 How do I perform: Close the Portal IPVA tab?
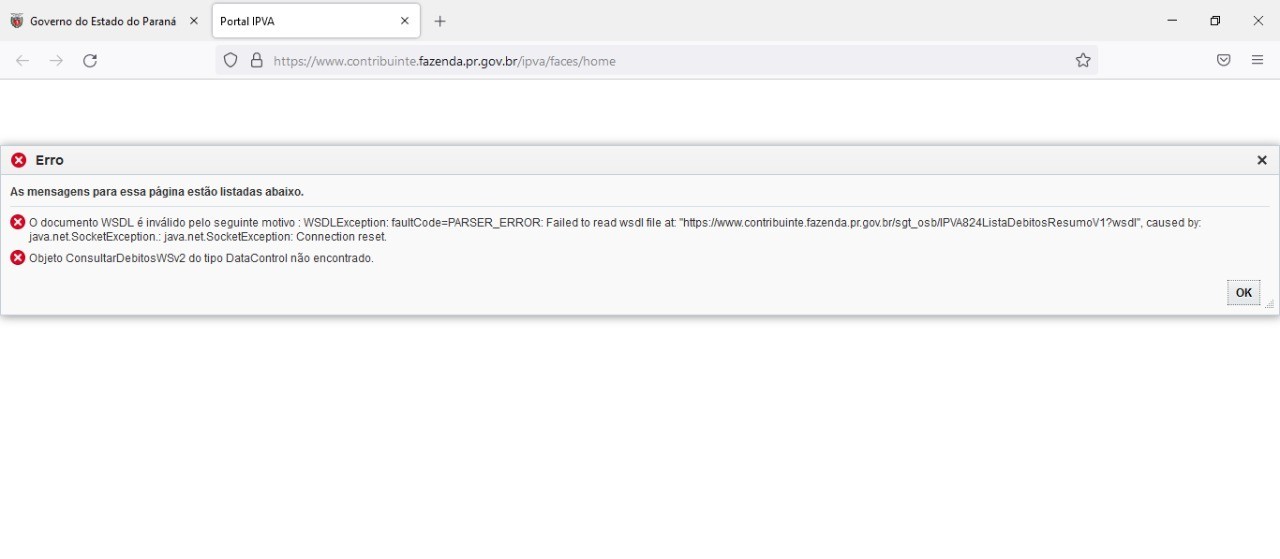coord(405,21)
